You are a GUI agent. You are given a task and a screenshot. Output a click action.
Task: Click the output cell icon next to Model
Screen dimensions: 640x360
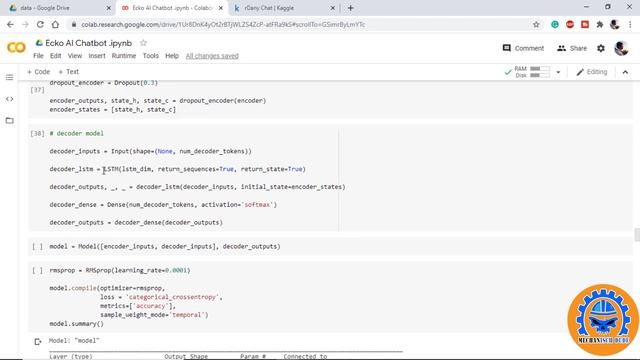pyautogui.click(x=38, y=341)
